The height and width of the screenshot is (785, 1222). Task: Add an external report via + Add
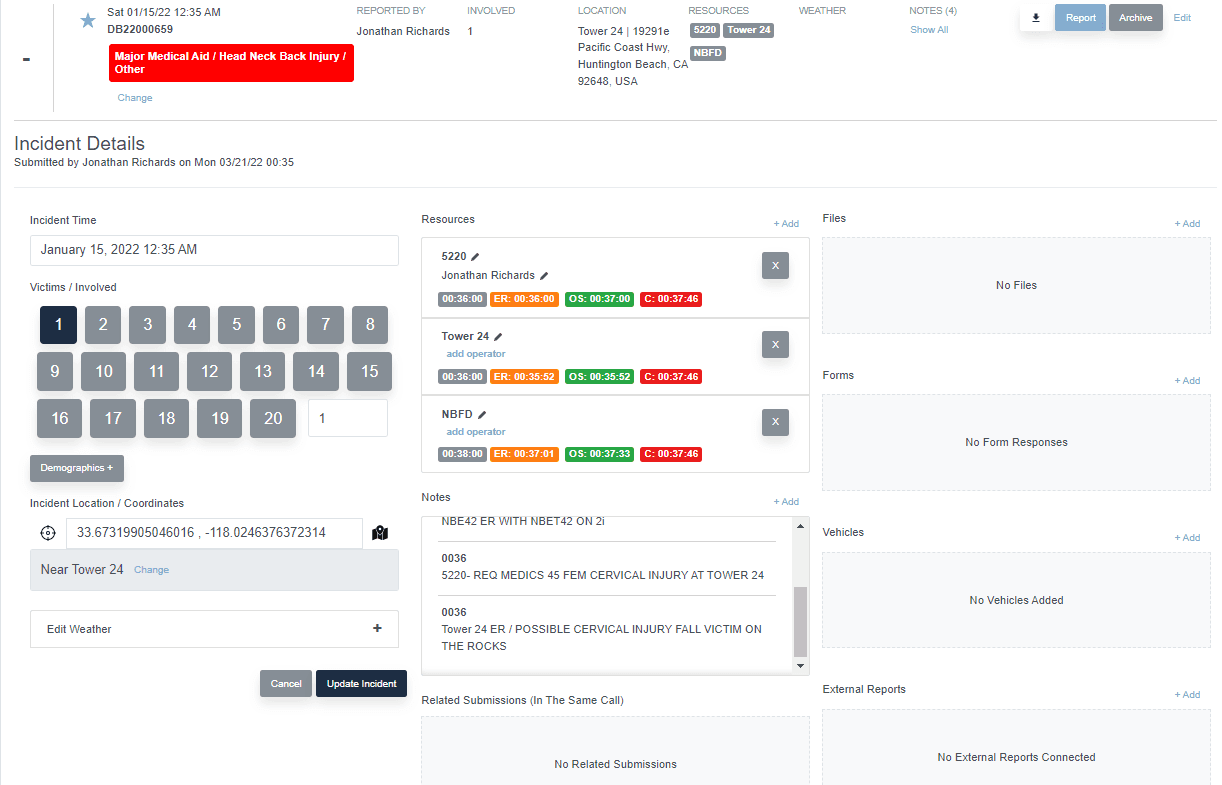point(1187,695)
